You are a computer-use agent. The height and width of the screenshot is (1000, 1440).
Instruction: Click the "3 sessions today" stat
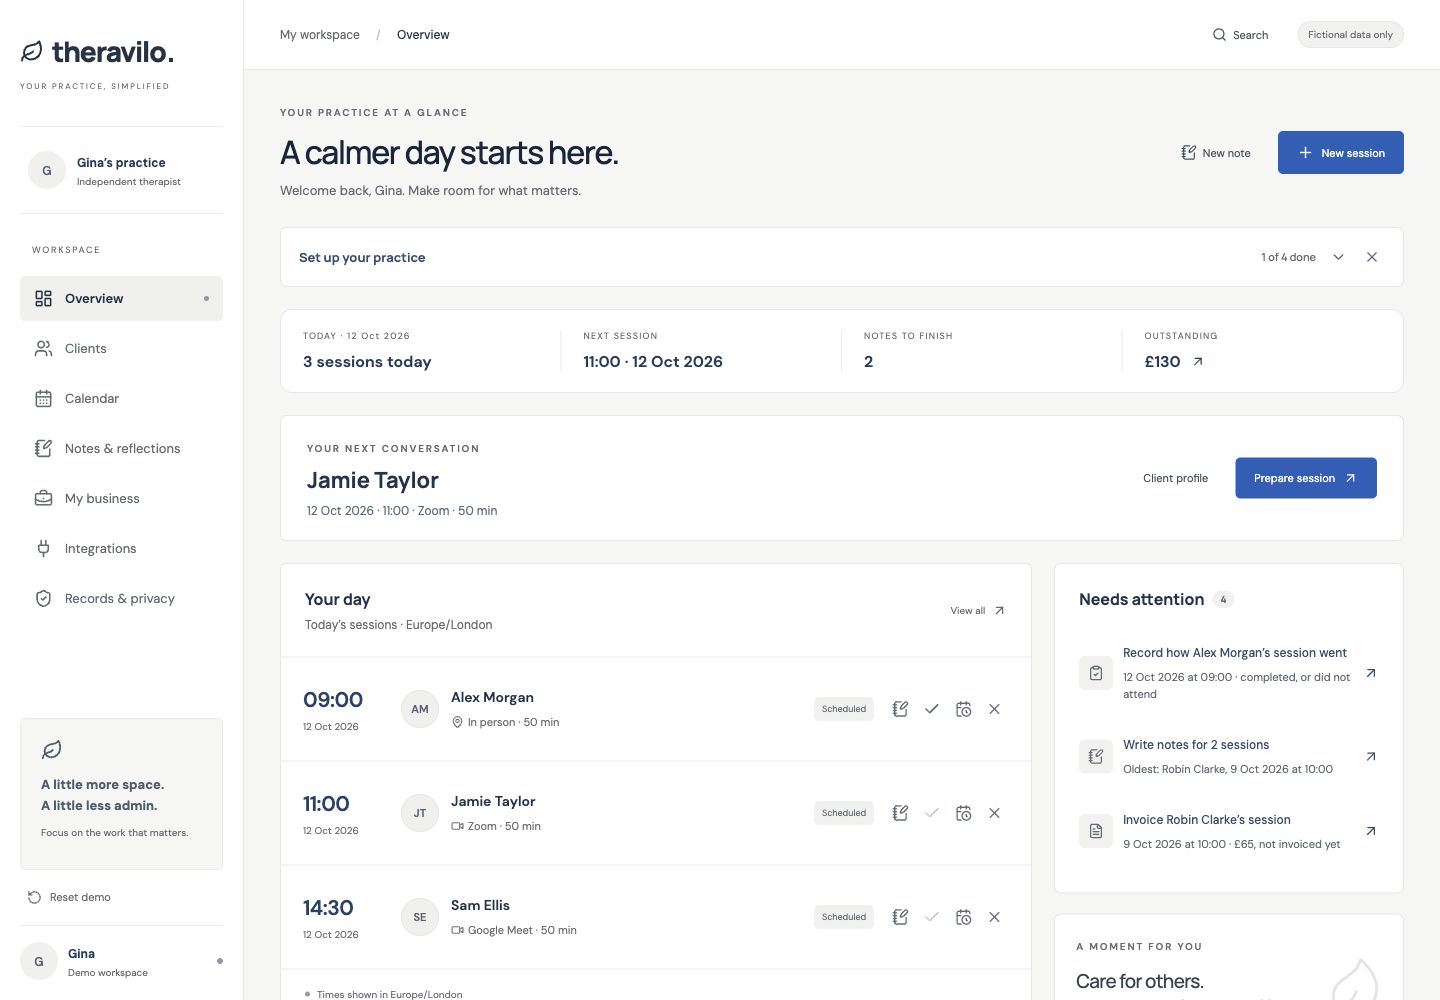(367, 362)
